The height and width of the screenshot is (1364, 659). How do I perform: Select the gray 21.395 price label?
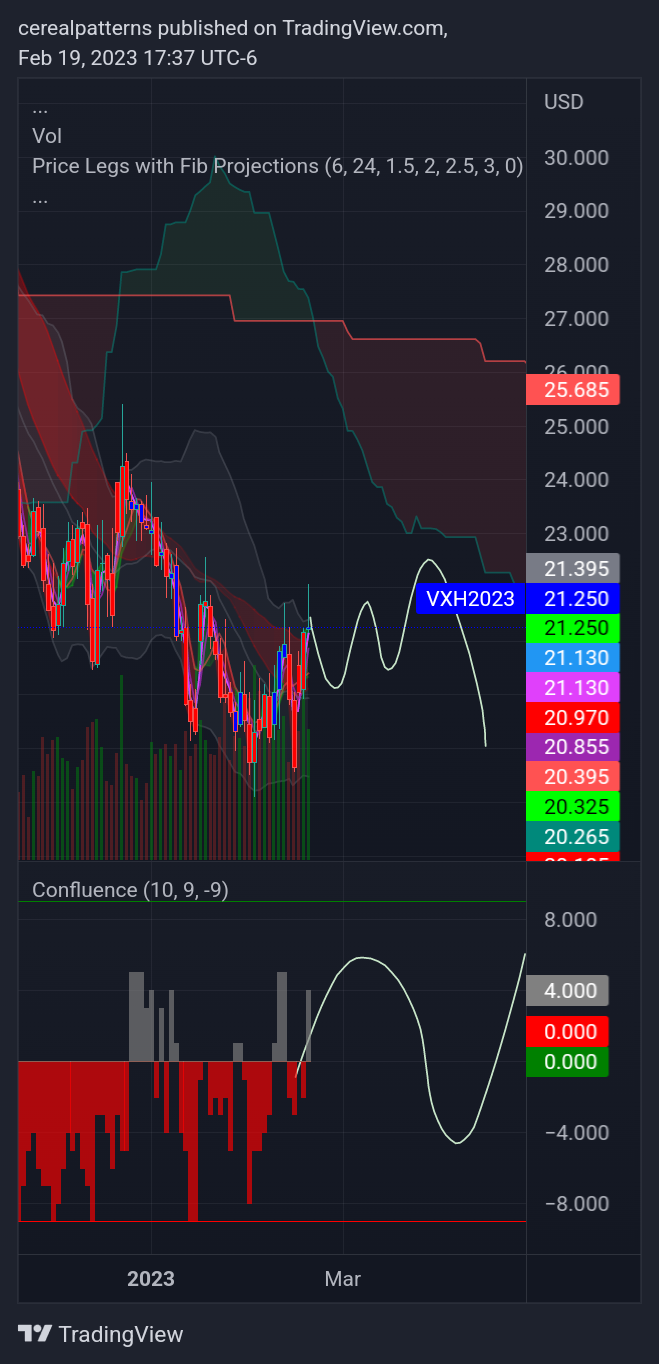pos(573,569)
